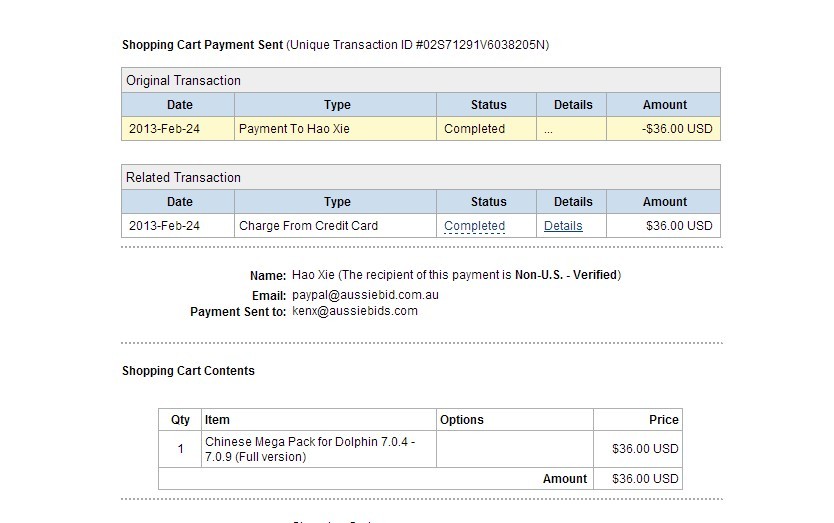Click the Original Transaction Date 2013-Feb-24 cell
The width and height of the screenshot is (834, 523).
click(x=162, y=129)
